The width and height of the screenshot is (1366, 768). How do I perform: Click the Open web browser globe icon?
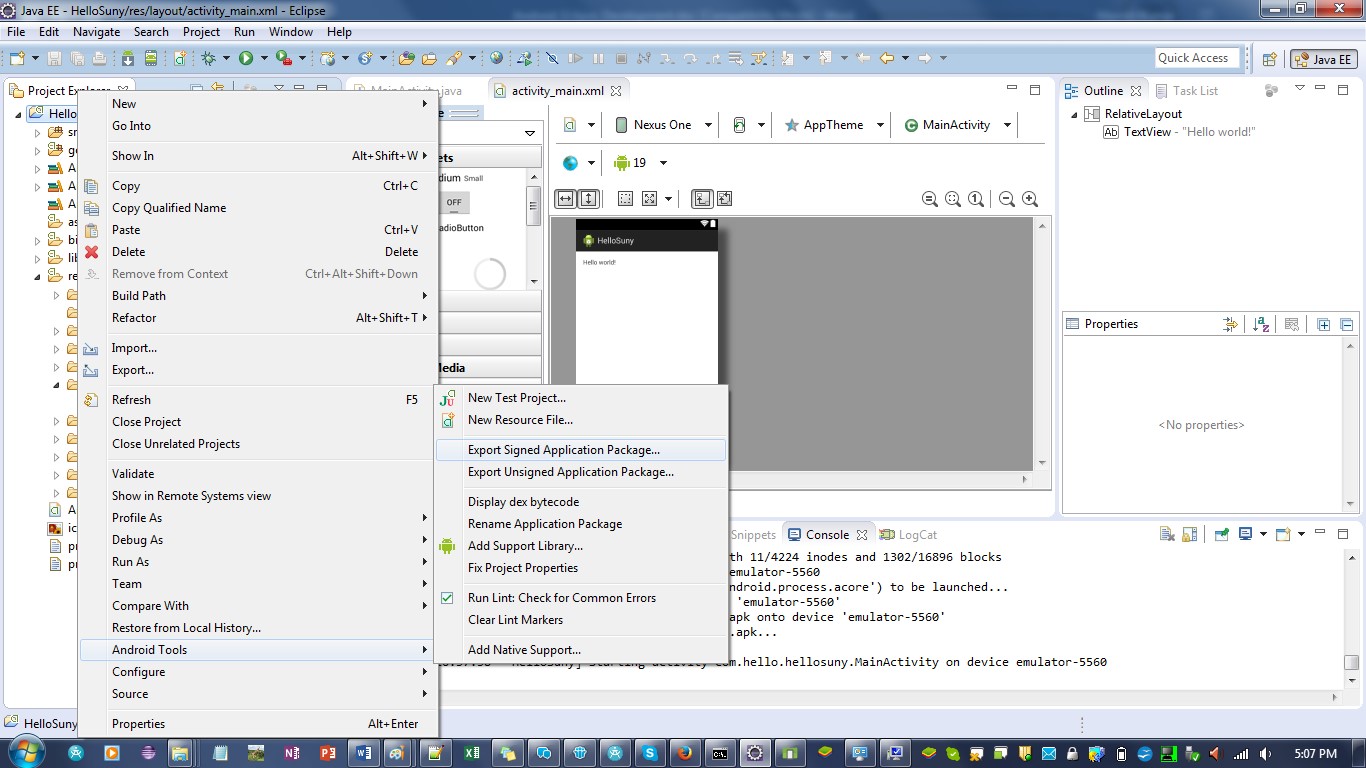point(497,58)
